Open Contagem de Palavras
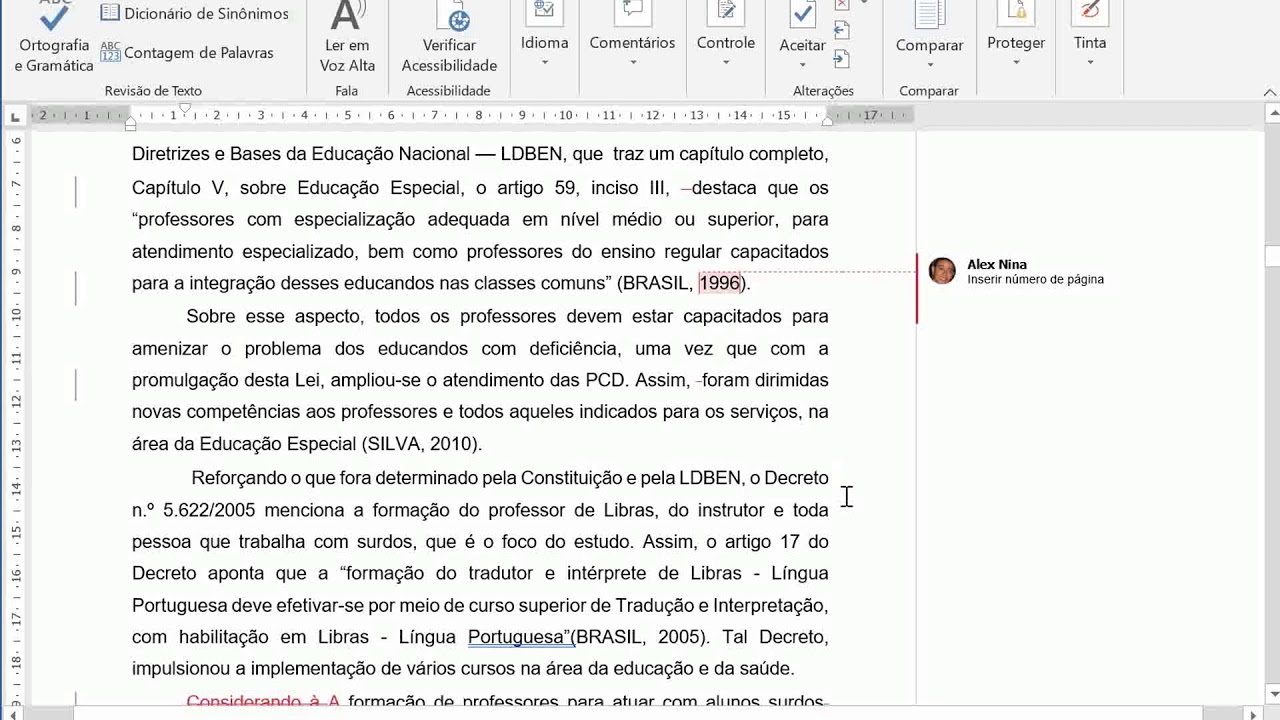 click(x=187, y=52)
